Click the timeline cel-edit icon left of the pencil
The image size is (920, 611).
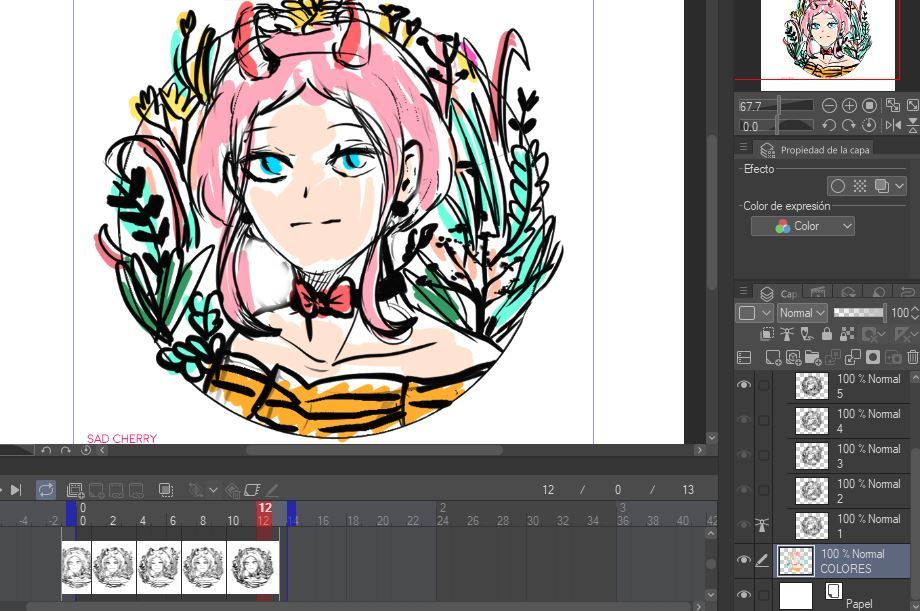point(252,490)
